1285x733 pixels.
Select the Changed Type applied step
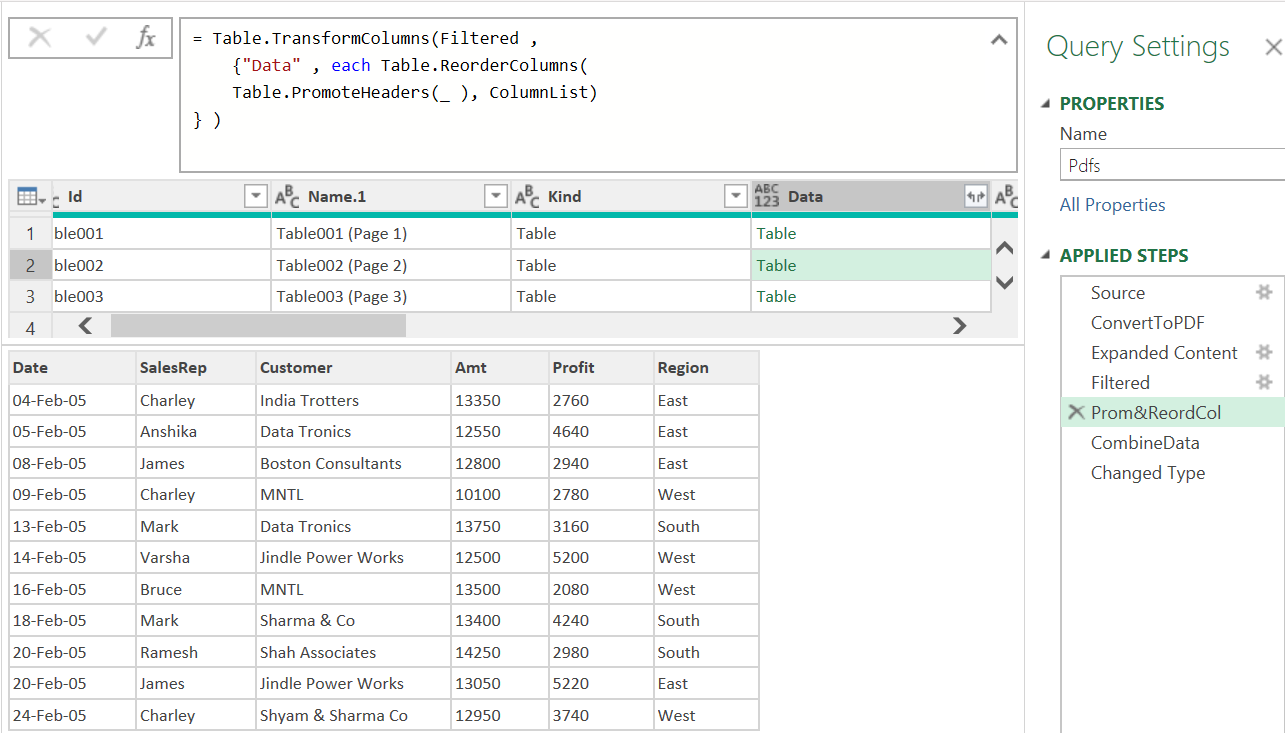[x=1148, y=473]
